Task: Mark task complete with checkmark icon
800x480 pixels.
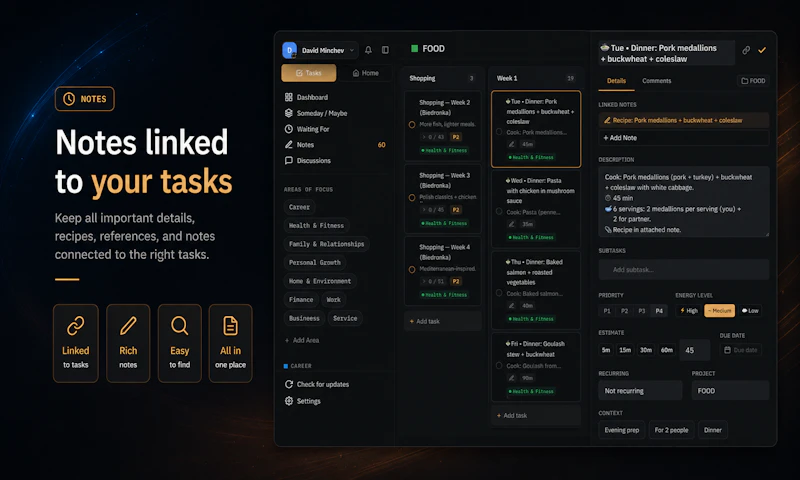Action: [762, 50]
